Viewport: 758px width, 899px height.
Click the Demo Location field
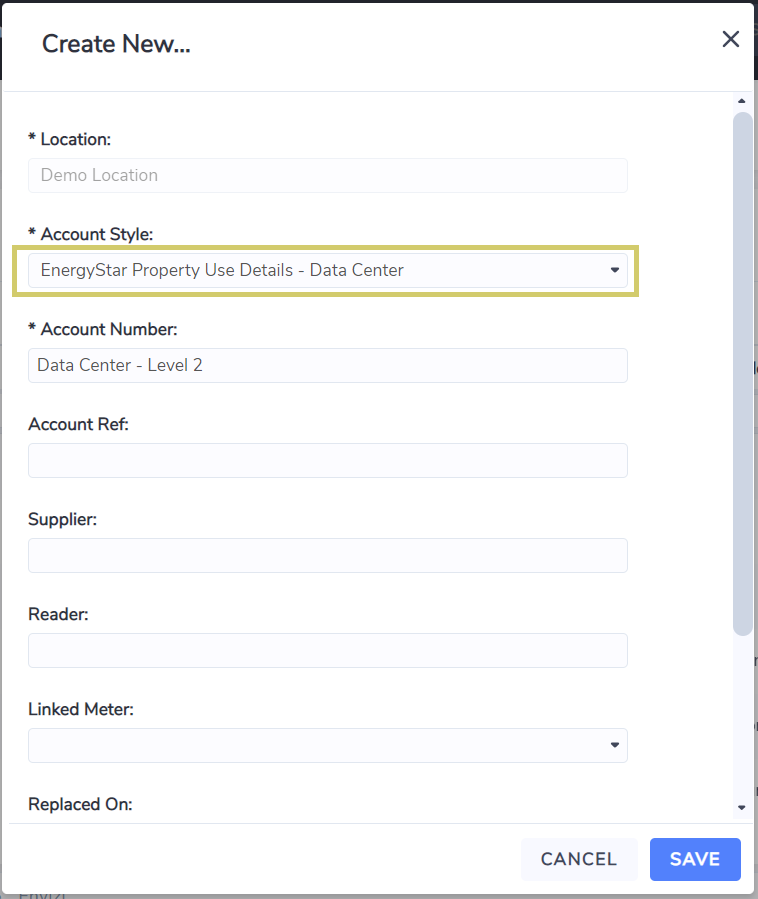(327, 175)
